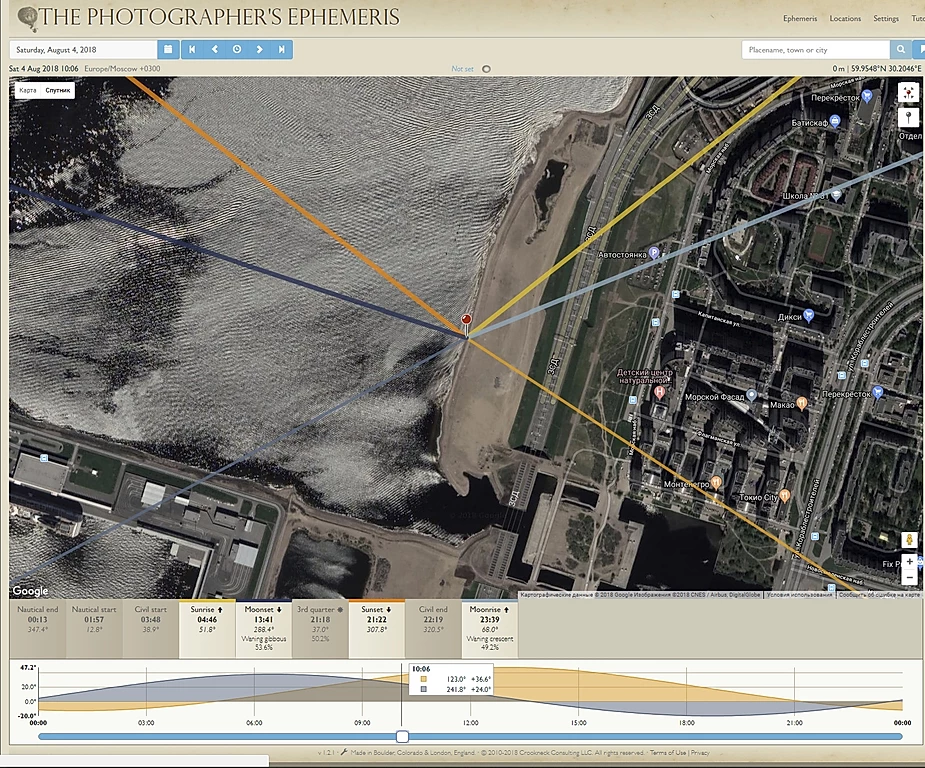925x768 pixels.
Task: Switch map to Карта view
Action: point(28,90)
